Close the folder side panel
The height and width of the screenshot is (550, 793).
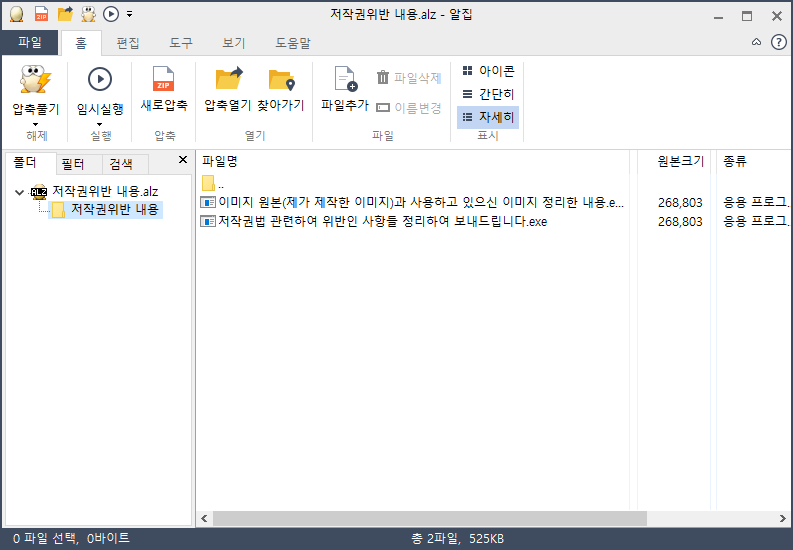click(183, 160)
